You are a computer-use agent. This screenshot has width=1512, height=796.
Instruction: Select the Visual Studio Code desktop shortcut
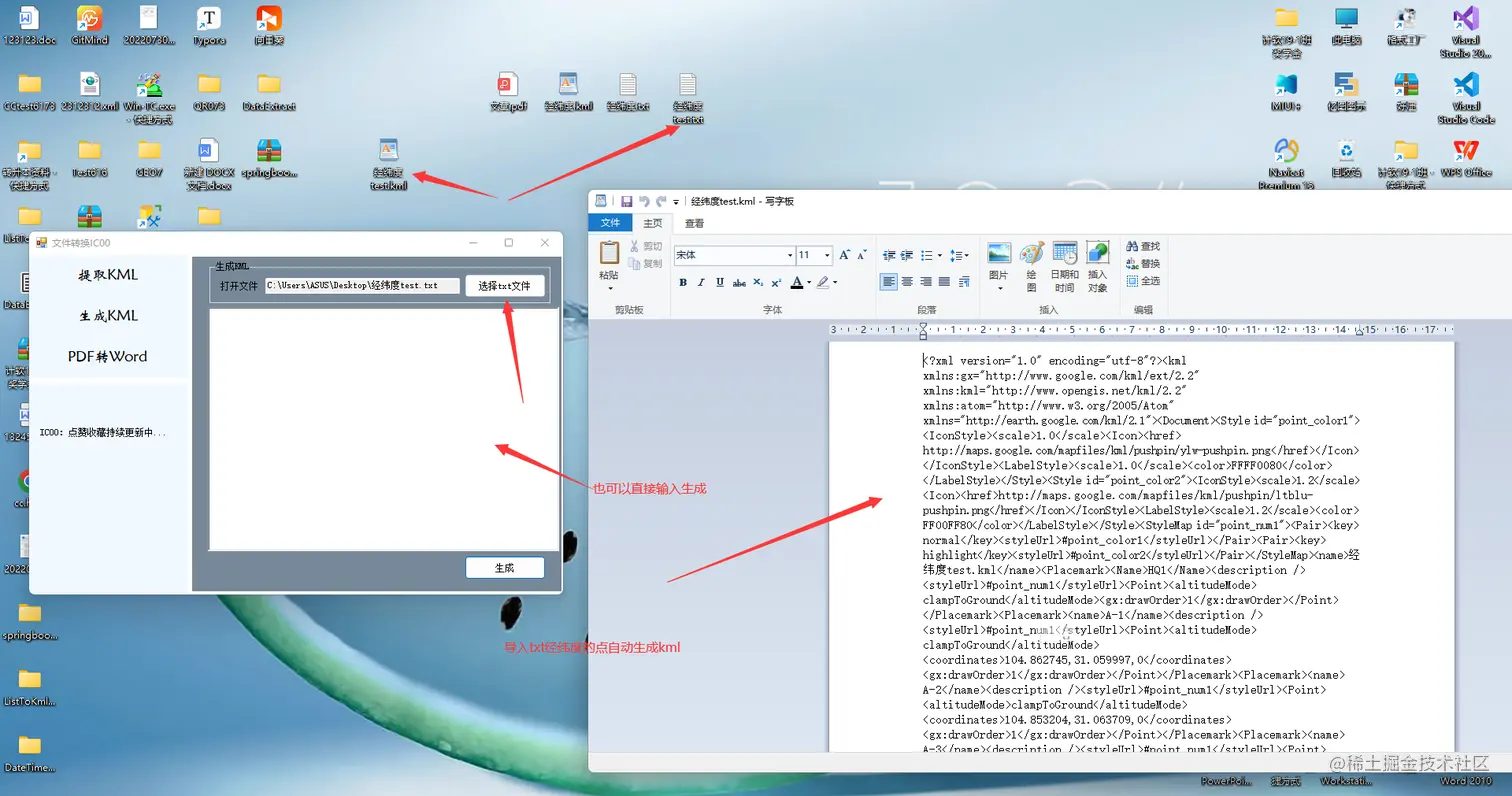click(1466, 98)
